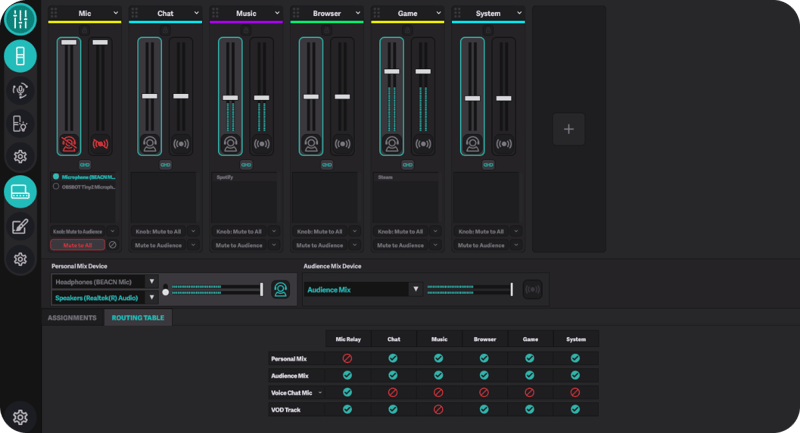Click the muted headphone icon on Mic channel
This screenshot has height=433, width=800.
coord(69,143)
